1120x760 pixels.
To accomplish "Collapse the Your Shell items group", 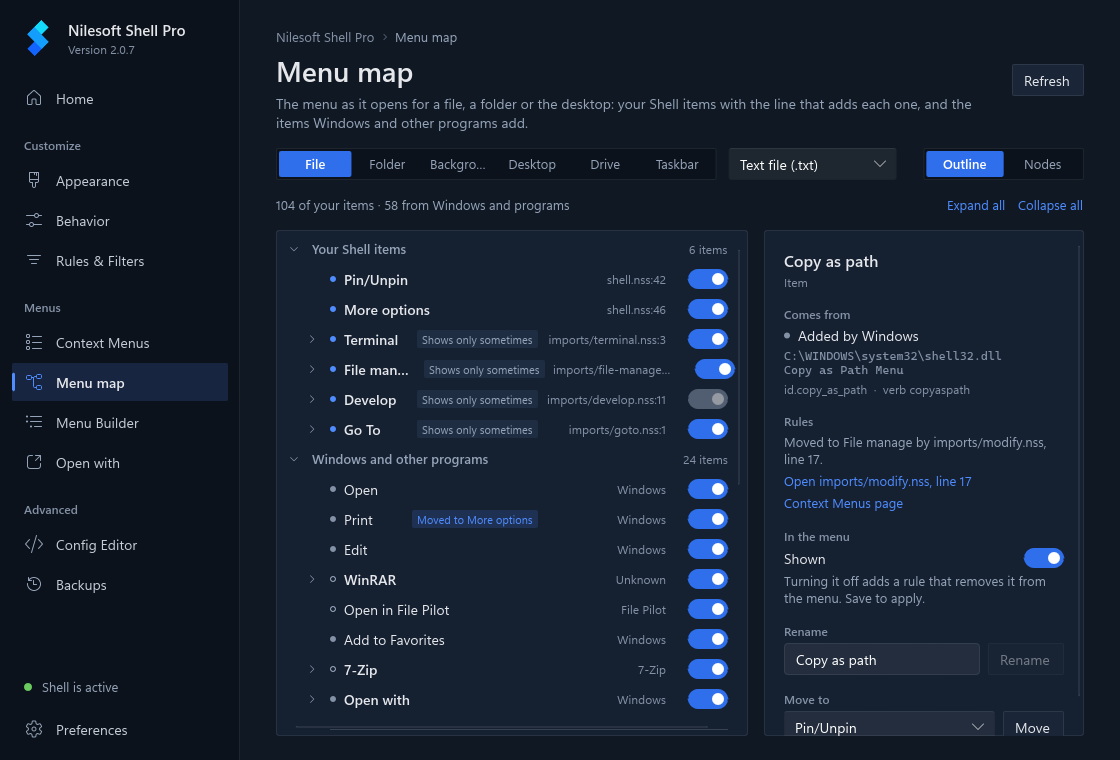I will pyautogui.click(x=294, y=249).
